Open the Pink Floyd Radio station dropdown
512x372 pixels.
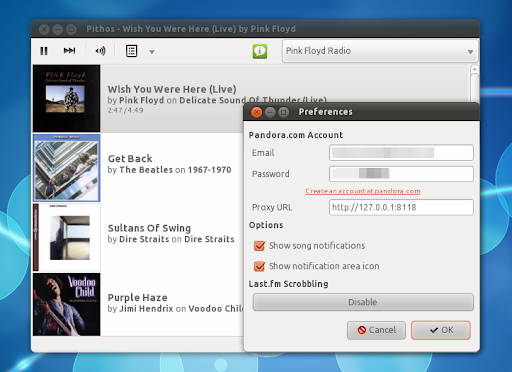click(380, 51)
